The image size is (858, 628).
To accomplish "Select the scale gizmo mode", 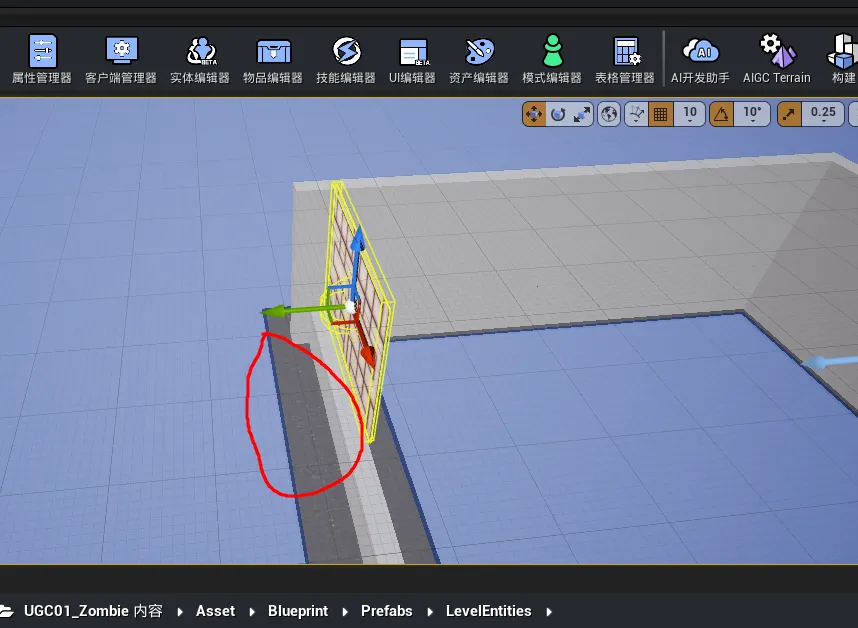I will [582, 114].
